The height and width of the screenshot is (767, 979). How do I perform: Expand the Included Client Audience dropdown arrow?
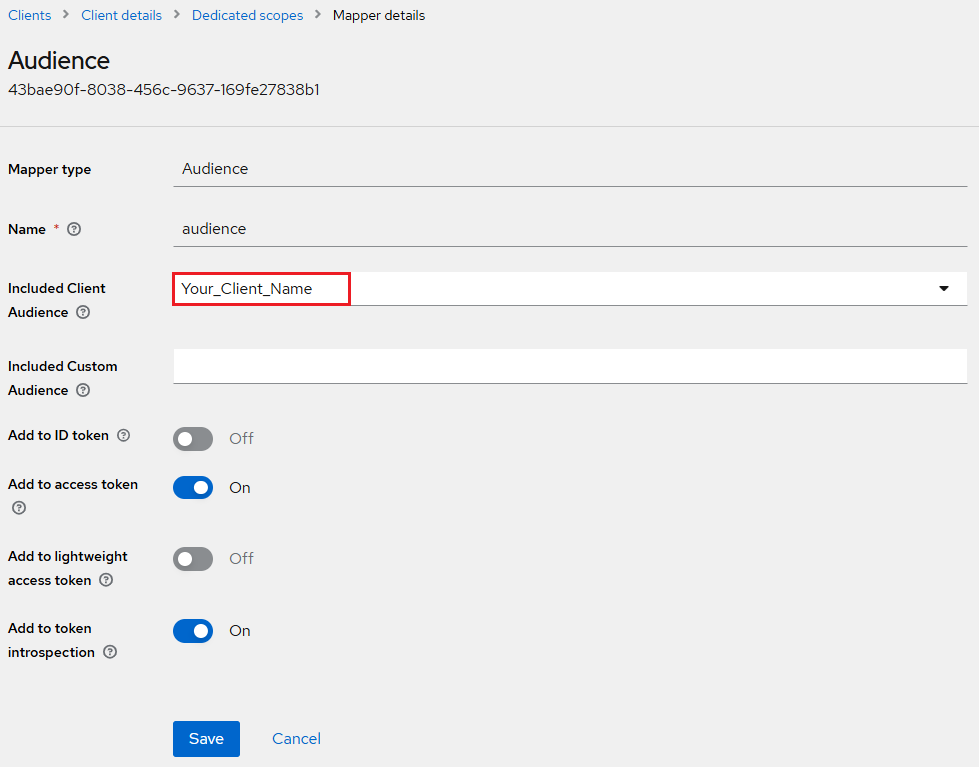click(943, 289)
